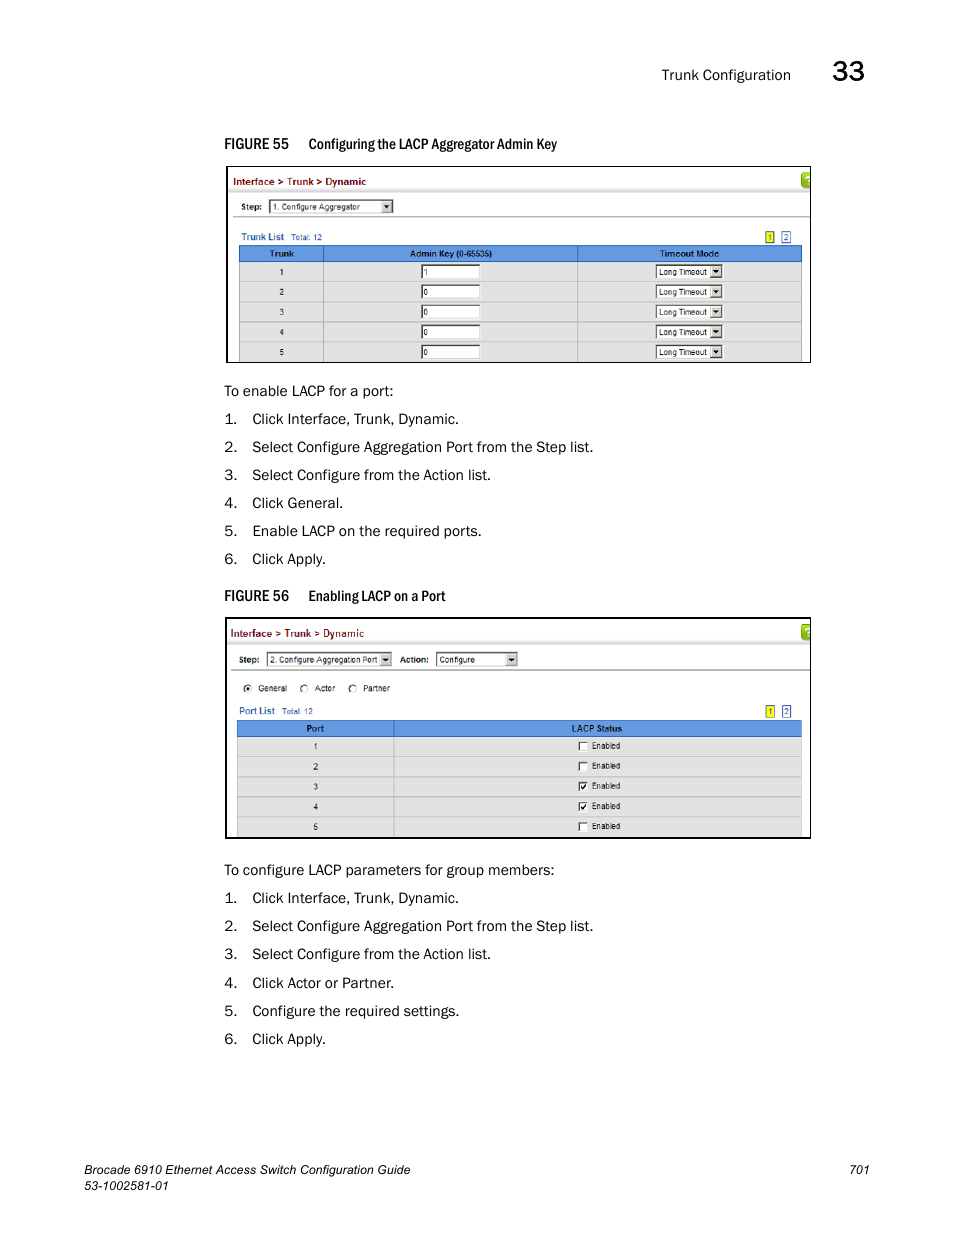Click Admin Key field for trunk 5

pyautogui.click(x=450, y=352)
